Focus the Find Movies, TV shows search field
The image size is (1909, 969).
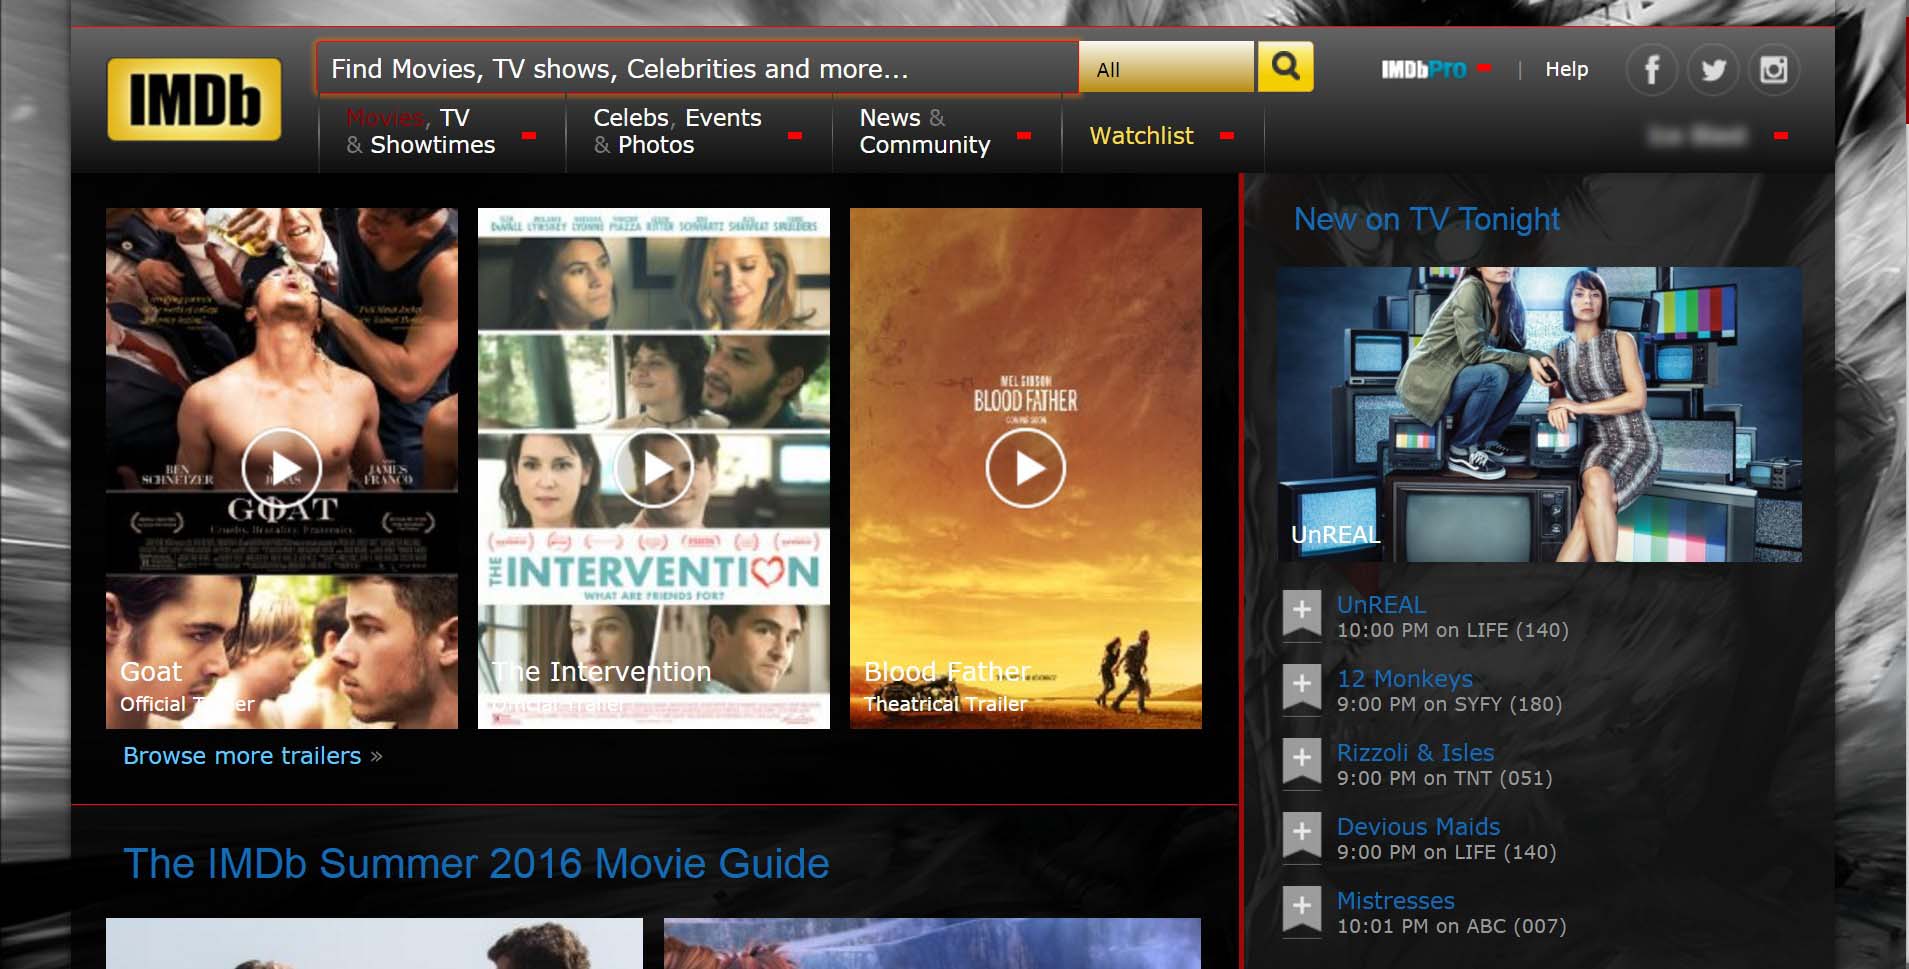coord(697,68)
